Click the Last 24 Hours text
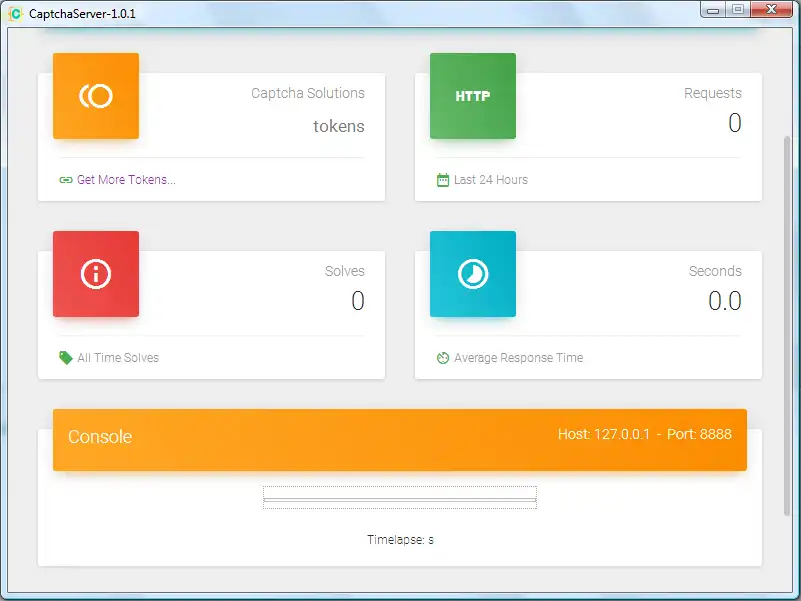 click(491, 180)
